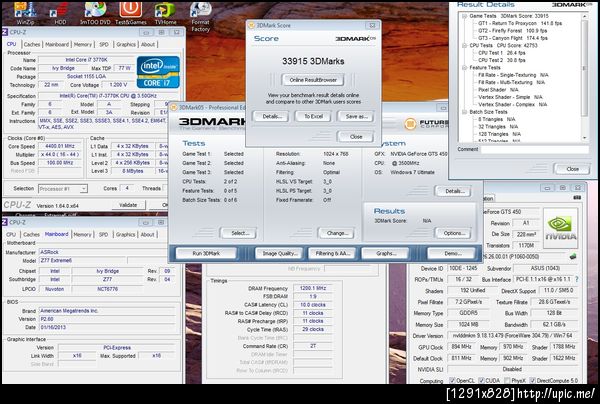This screenshot has height=404, width=600.
Task: Open the Graphics tab in top CPU-Z window
Action: click(126, 44)
